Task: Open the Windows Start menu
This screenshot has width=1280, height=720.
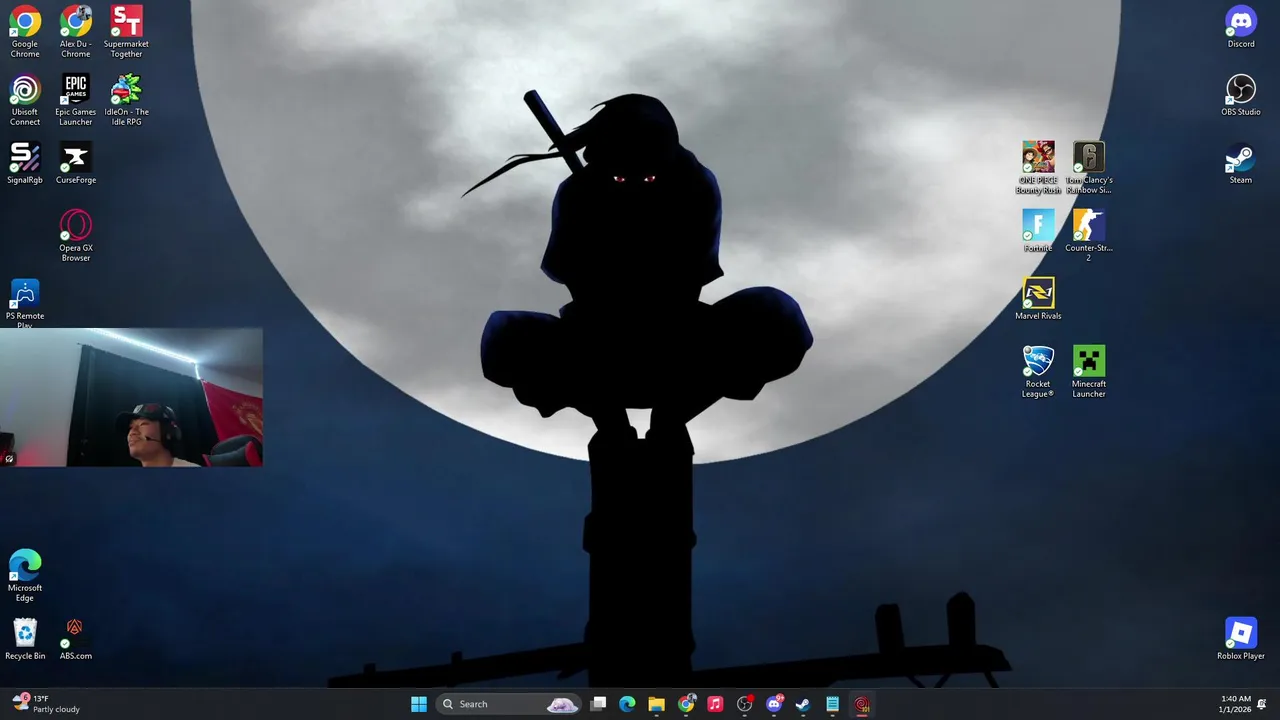Action: [x=419, y=704]
